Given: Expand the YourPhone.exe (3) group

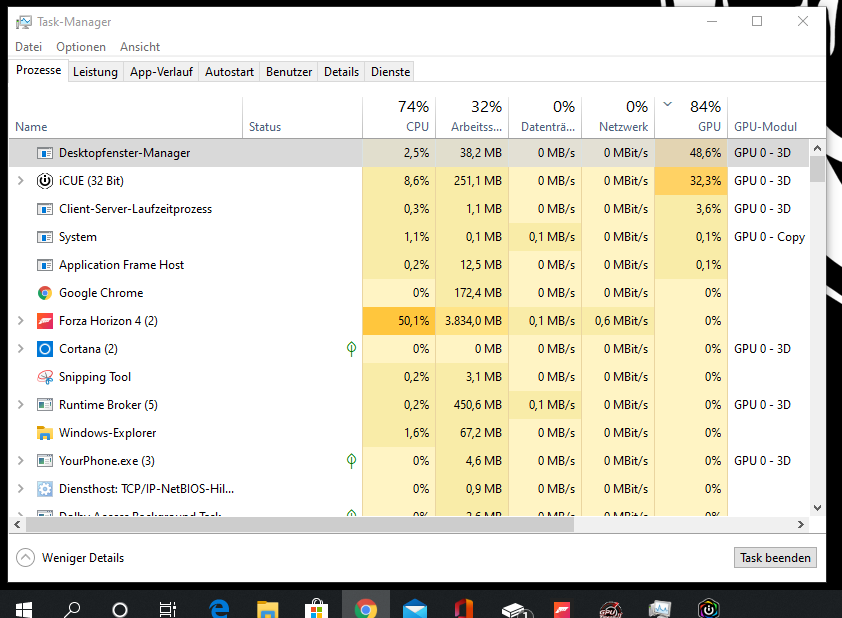Looking at the screenshot, I should click(20, 461).
